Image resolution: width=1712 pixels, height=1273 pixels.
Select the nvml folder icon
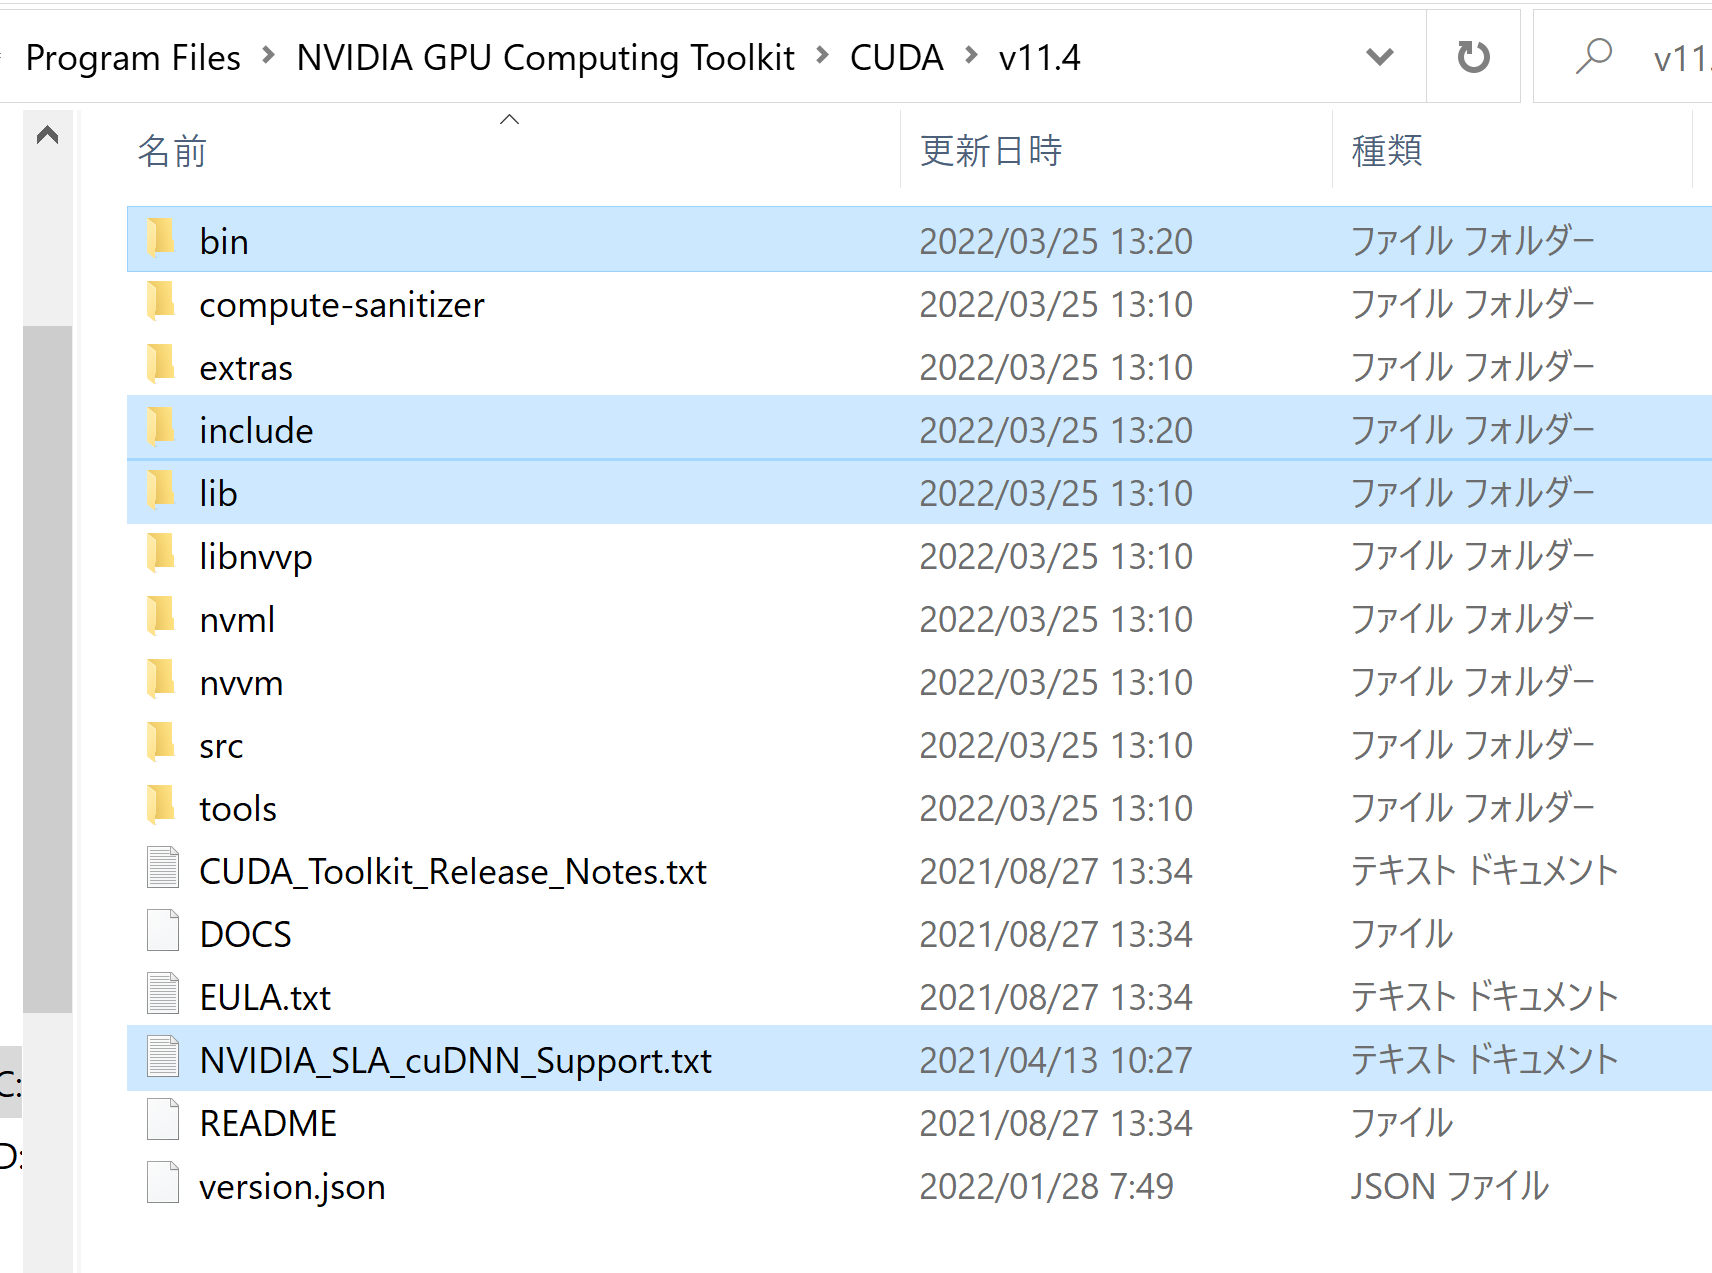[x=161, y=617]
